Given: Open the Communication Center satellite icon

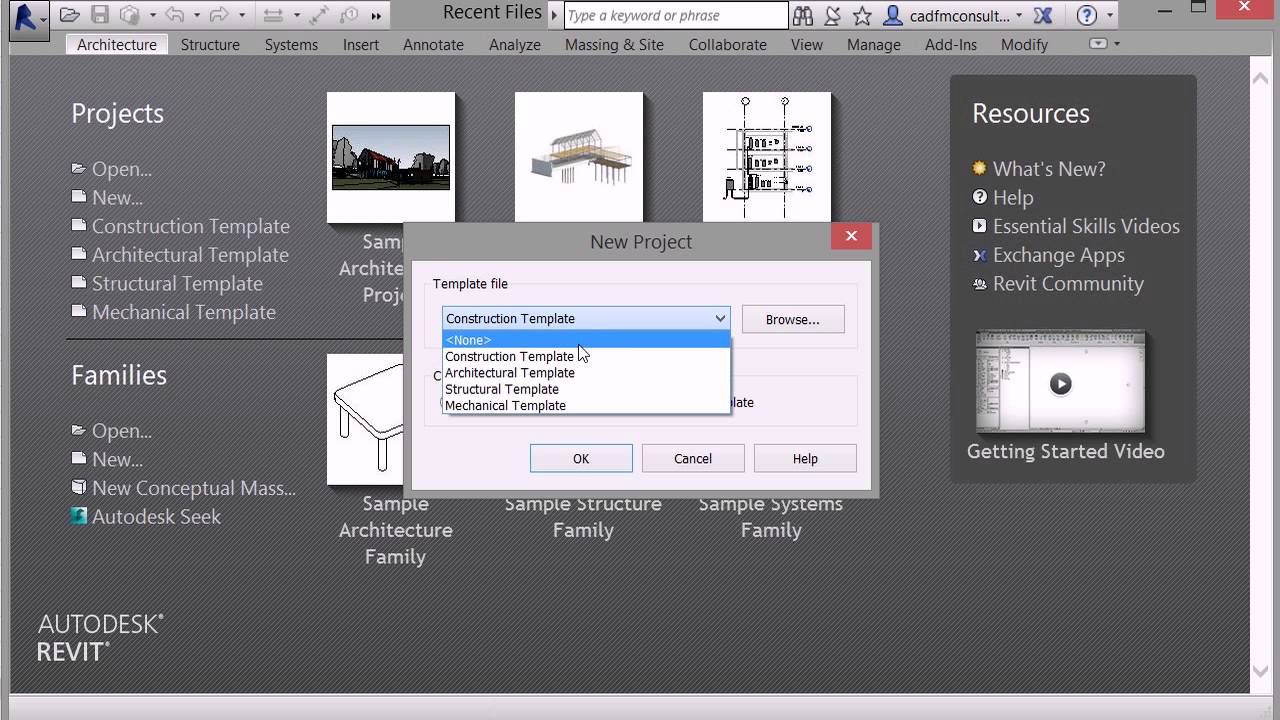Looking at the screenshot, I should 832,15.
